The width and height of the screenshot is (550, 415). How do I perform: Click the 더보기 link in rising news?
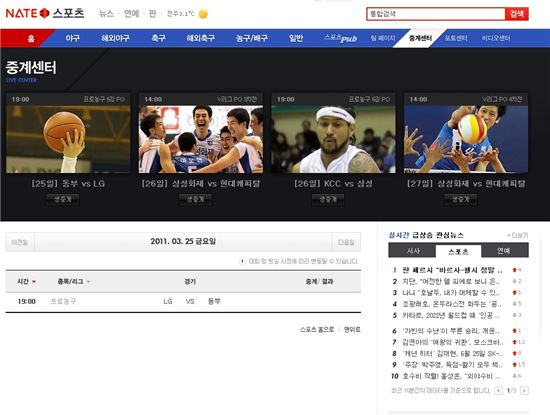point(518,235)
